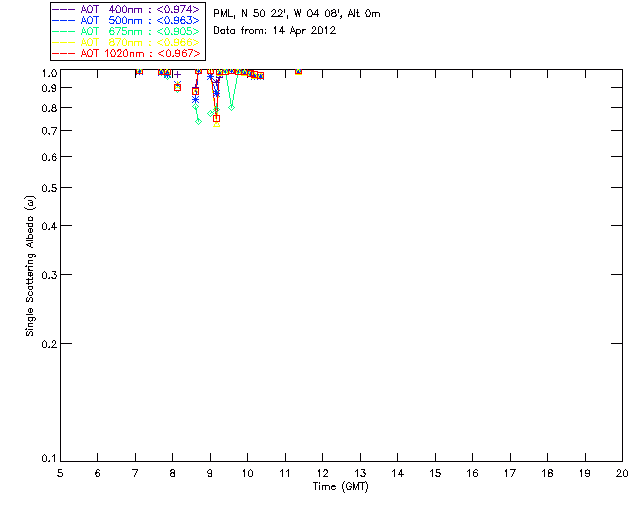The width and height of the screenshot is (640, 512).
Task: Click the red square marker near 0.75
Action: (x=217, y=118)
